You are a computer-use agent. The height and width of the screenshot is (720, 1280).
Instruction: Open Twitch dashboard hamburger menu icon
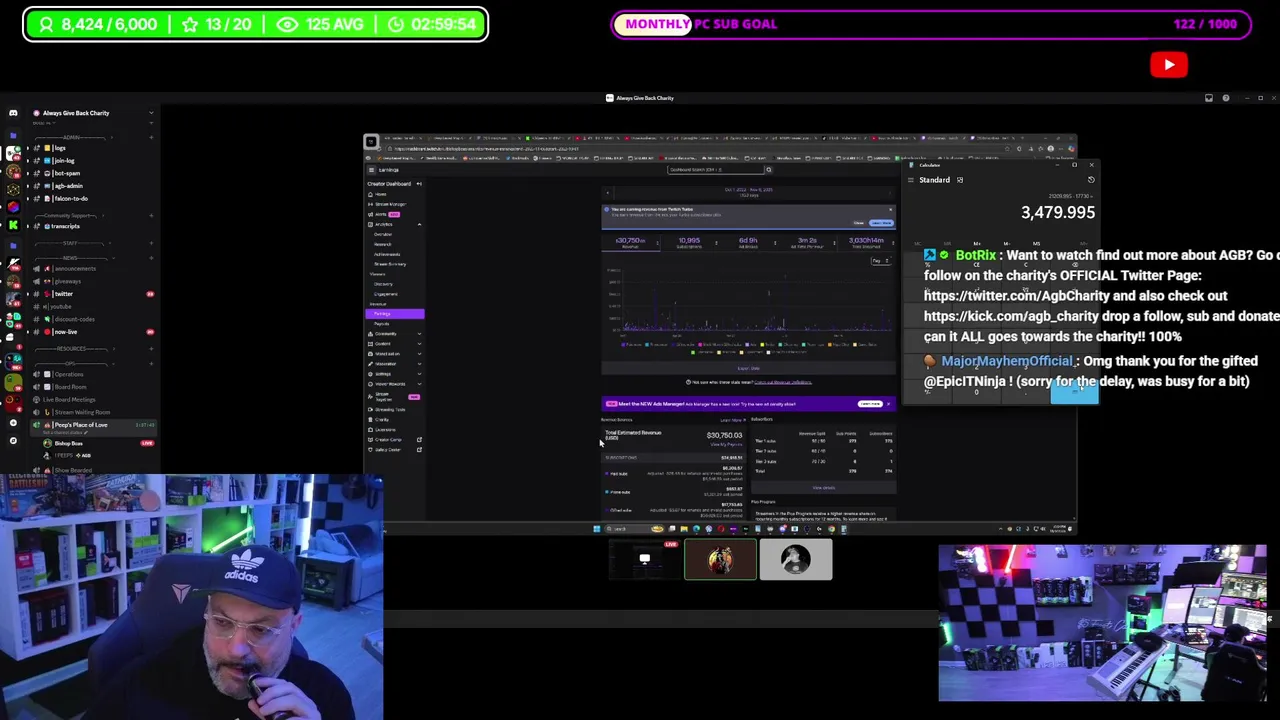tap(372, 170)
